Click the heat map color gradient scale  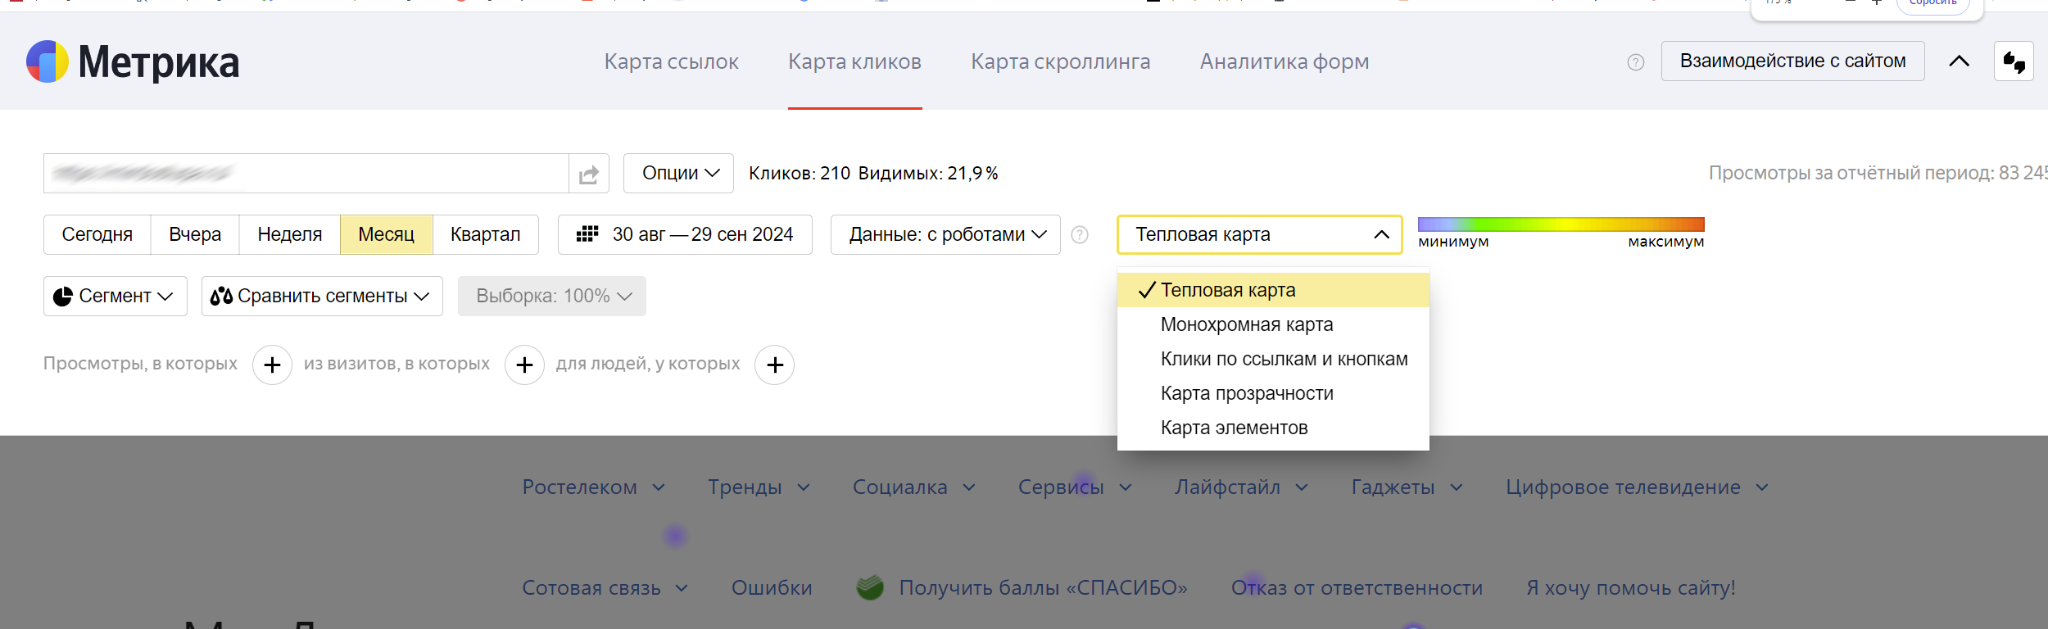1560,225
